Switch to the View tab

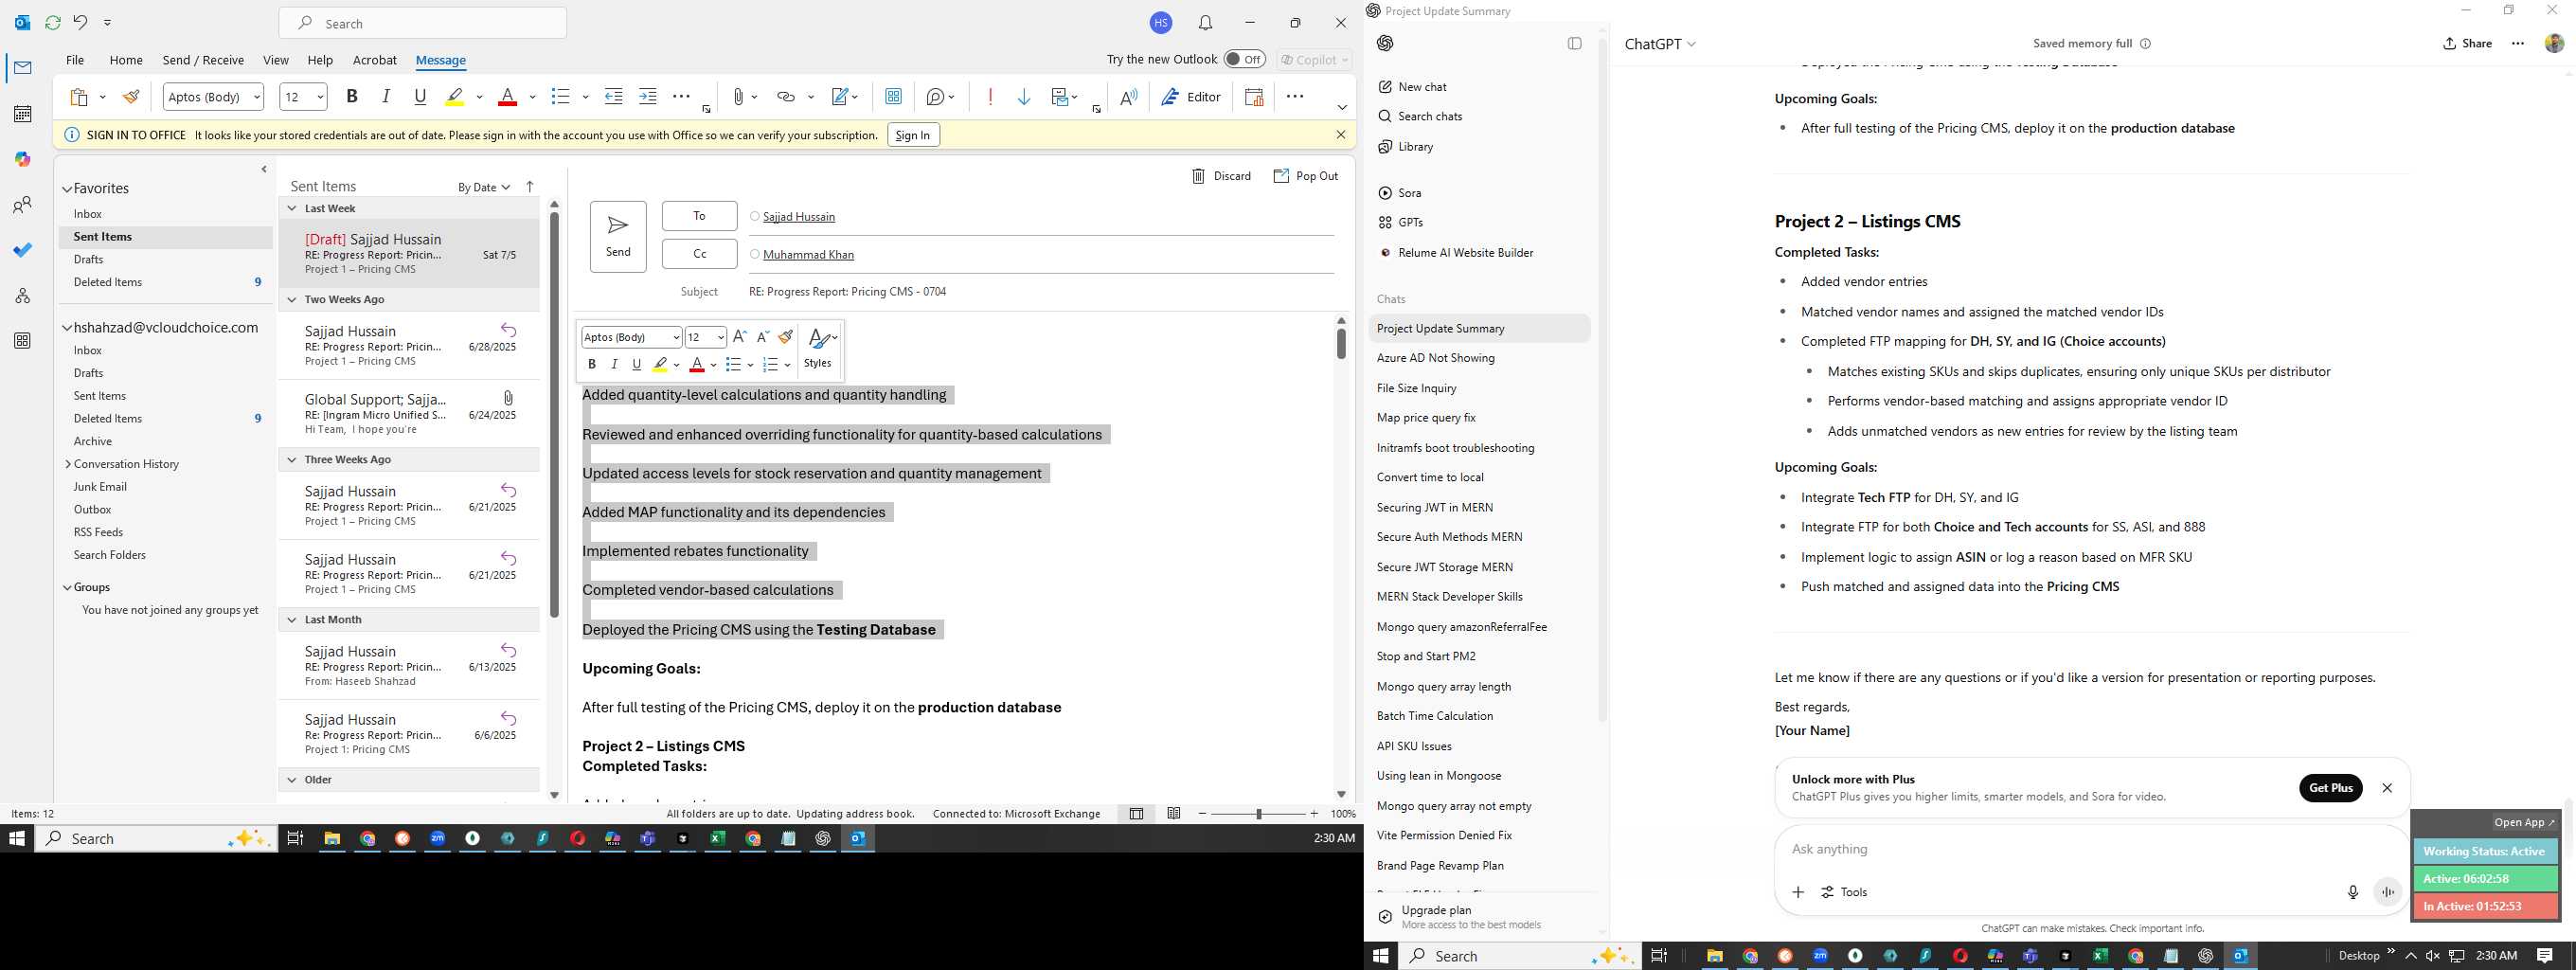click(276, 60)
